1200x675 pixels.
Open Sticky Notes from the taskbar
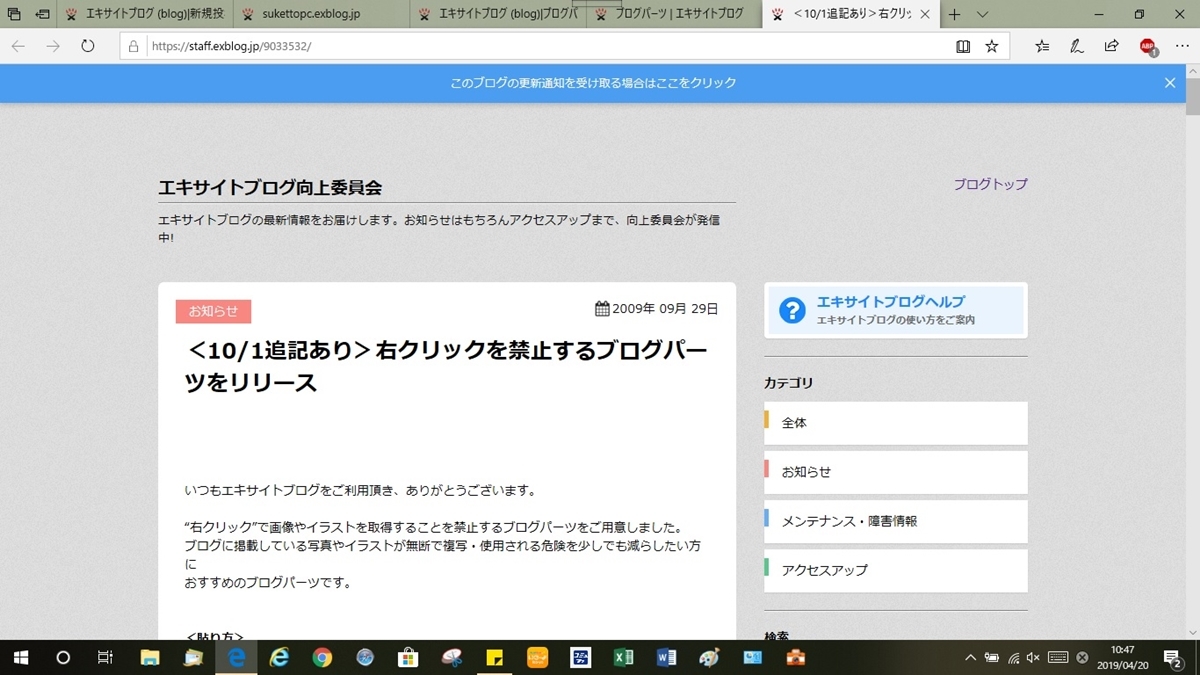[x=494, y=657]
